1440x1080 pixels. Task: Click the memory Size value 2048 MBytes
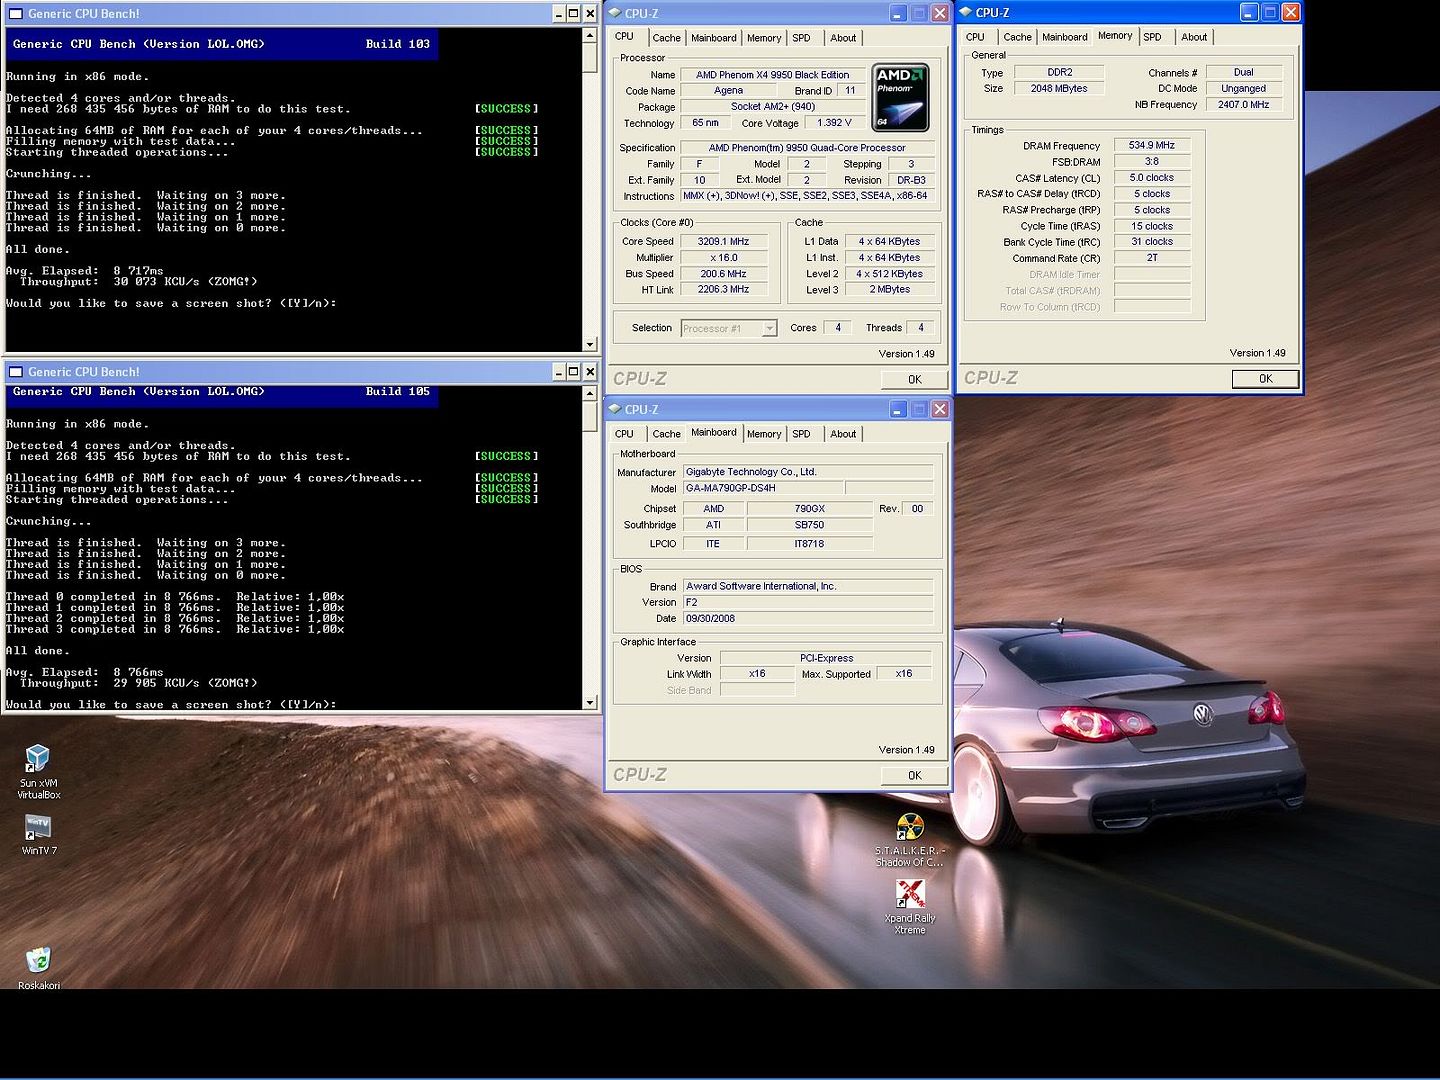(x=1059, y=88)
